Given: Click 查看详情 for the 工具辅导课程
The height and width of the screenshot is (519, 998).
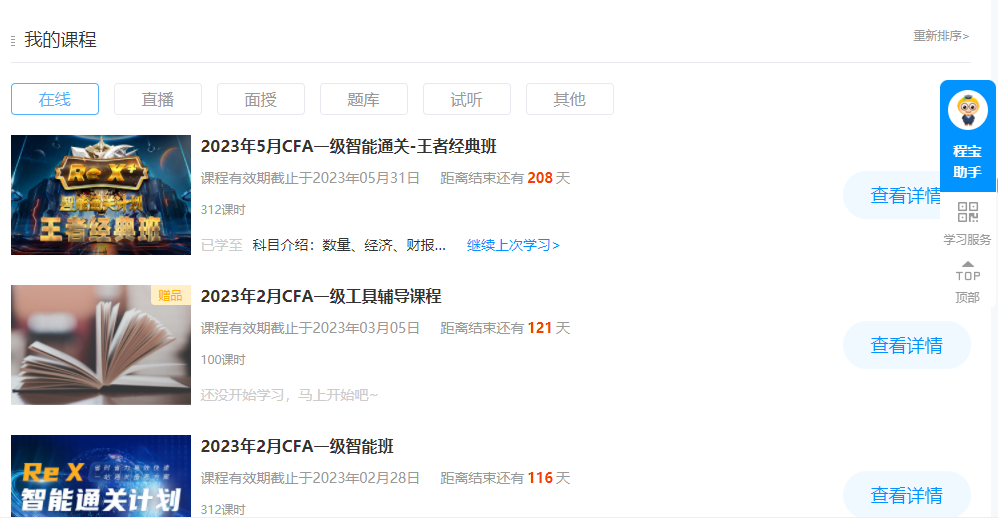Looking at the screenshot, I should [906, 345].
